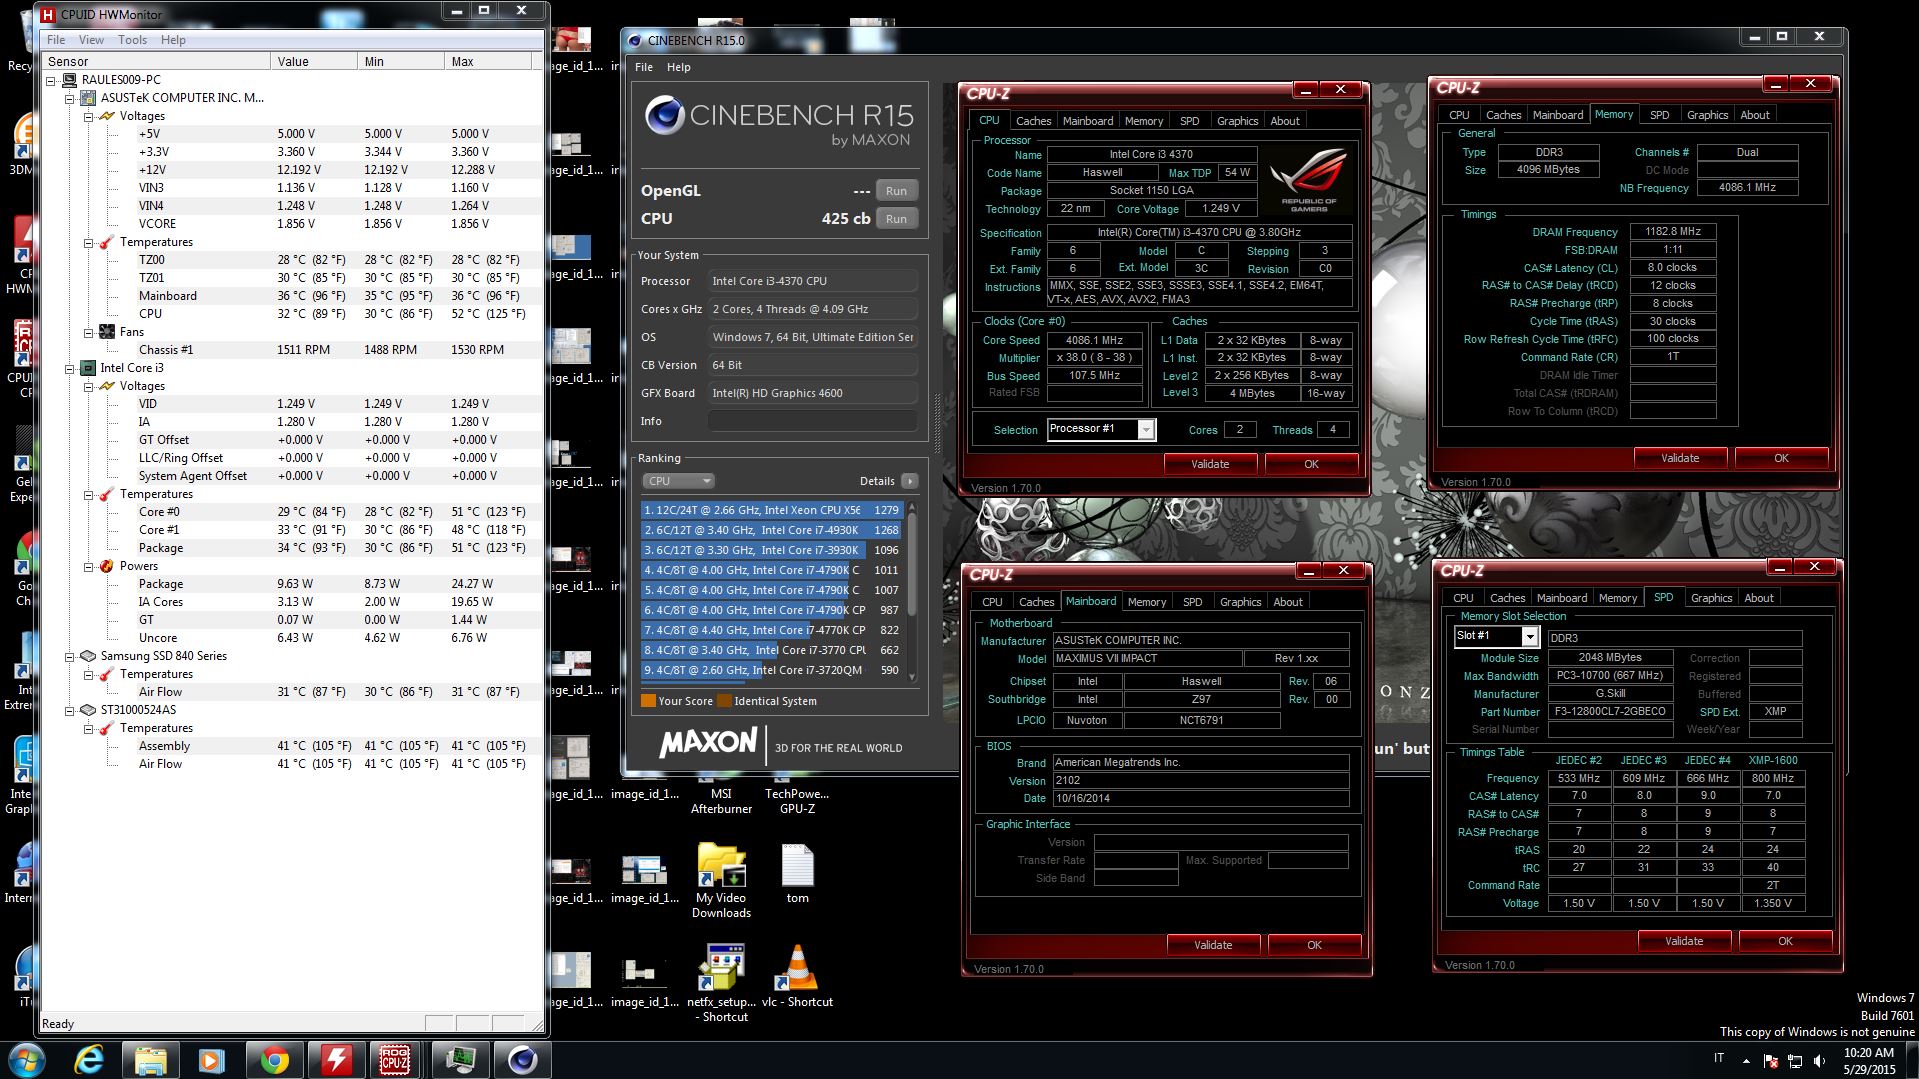Click Validate in the CPU-tab CPU-Z window
1919x1079 pixels.
tap(1210, 464)
